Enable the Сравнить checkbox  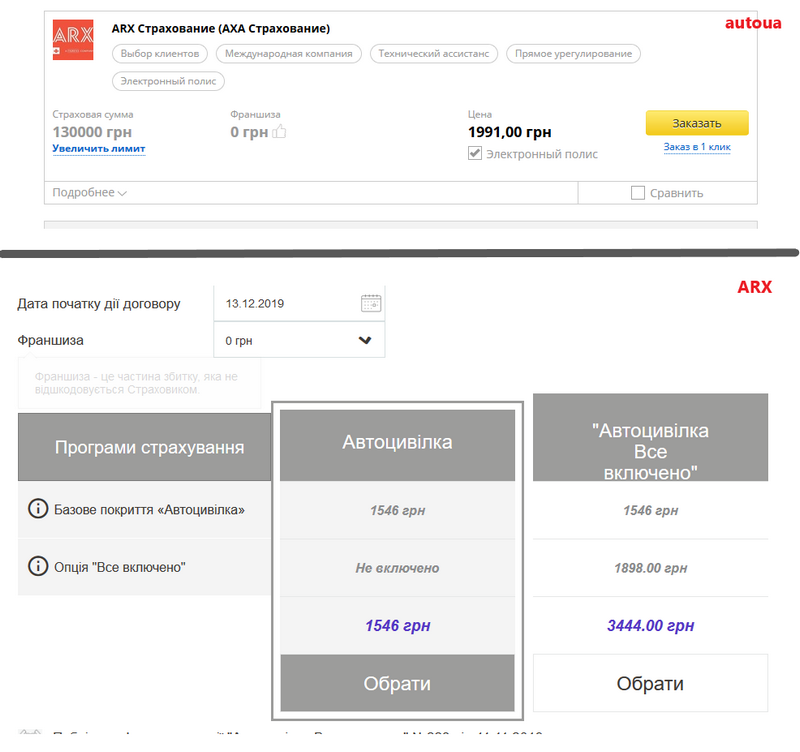click(x=638, y=193)
